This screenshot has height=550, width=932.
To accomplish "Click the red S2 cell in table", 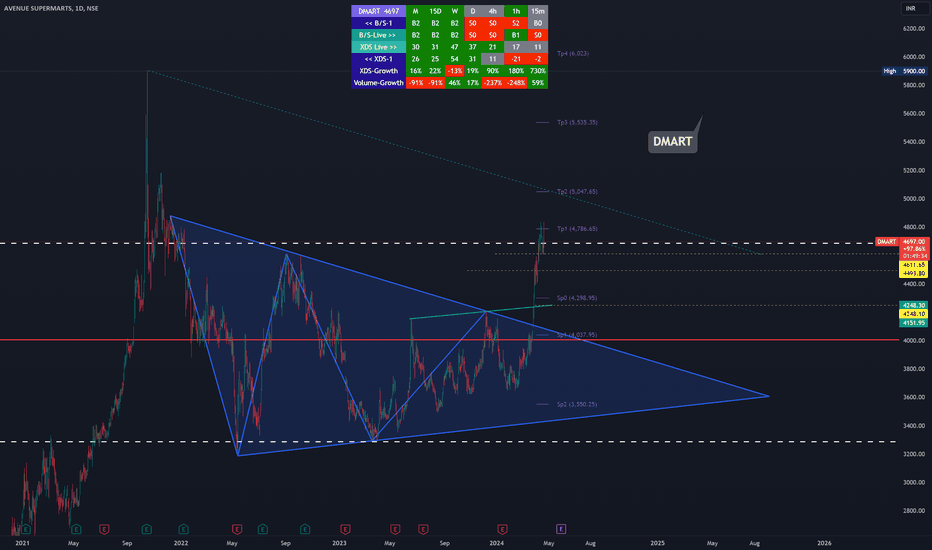I will coord(515,23).
